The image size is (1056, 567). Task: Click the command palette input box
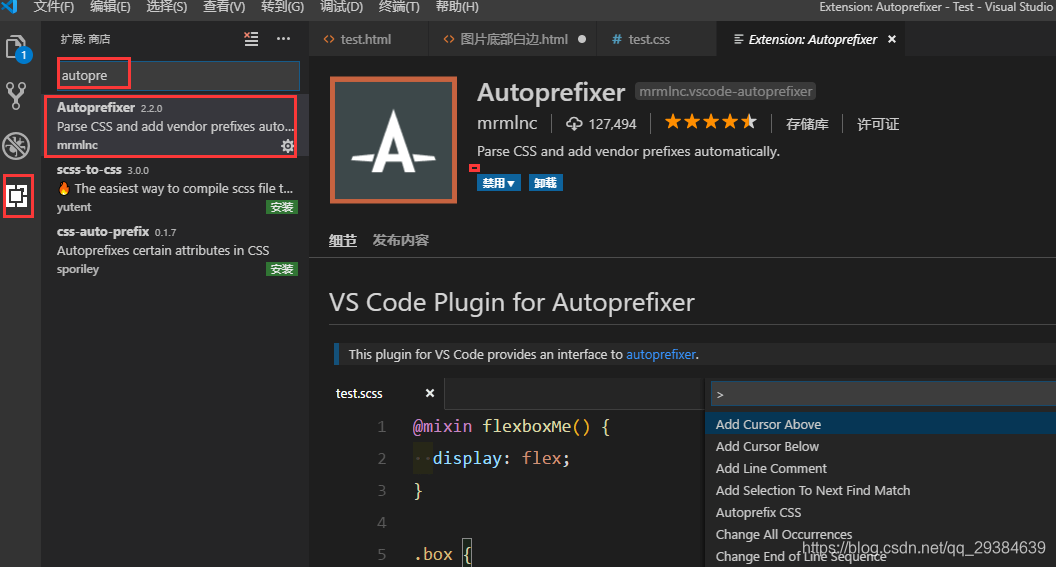[x=884, y=395]
